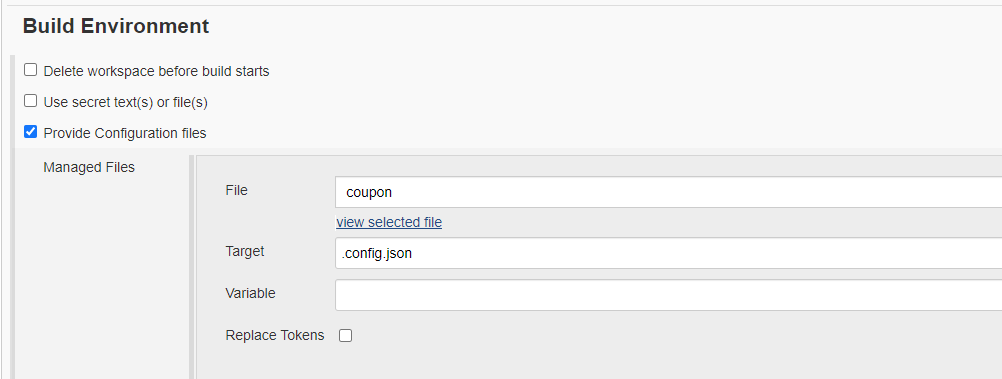Image resolution: width=1002 pixels, height=379 pixels.
Task: Enable the Use secret text(s) or file(s) checkbox
Action: click(x=31, y=100)
